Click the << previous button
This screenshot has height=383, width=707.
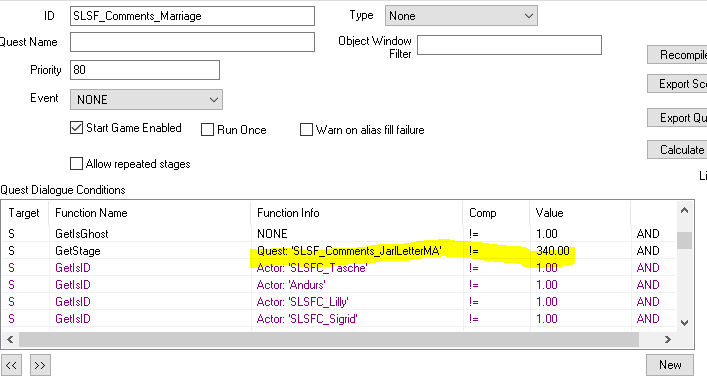(x=11, y=365)
